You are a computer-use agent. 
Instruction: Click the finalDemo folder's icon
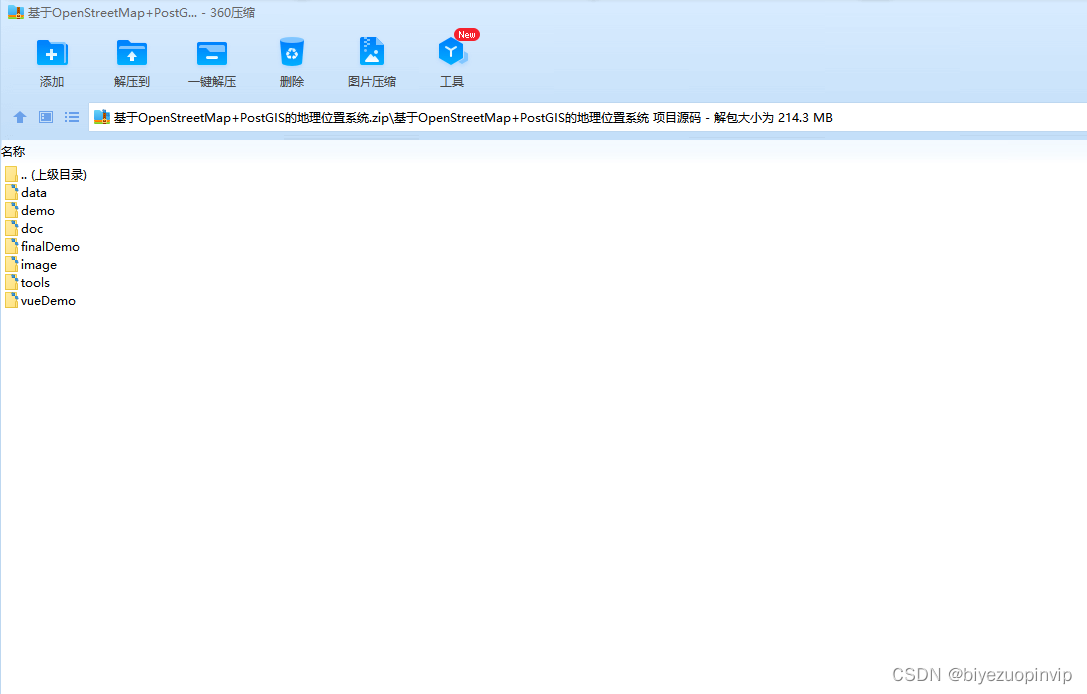click(x=11, y=246)
